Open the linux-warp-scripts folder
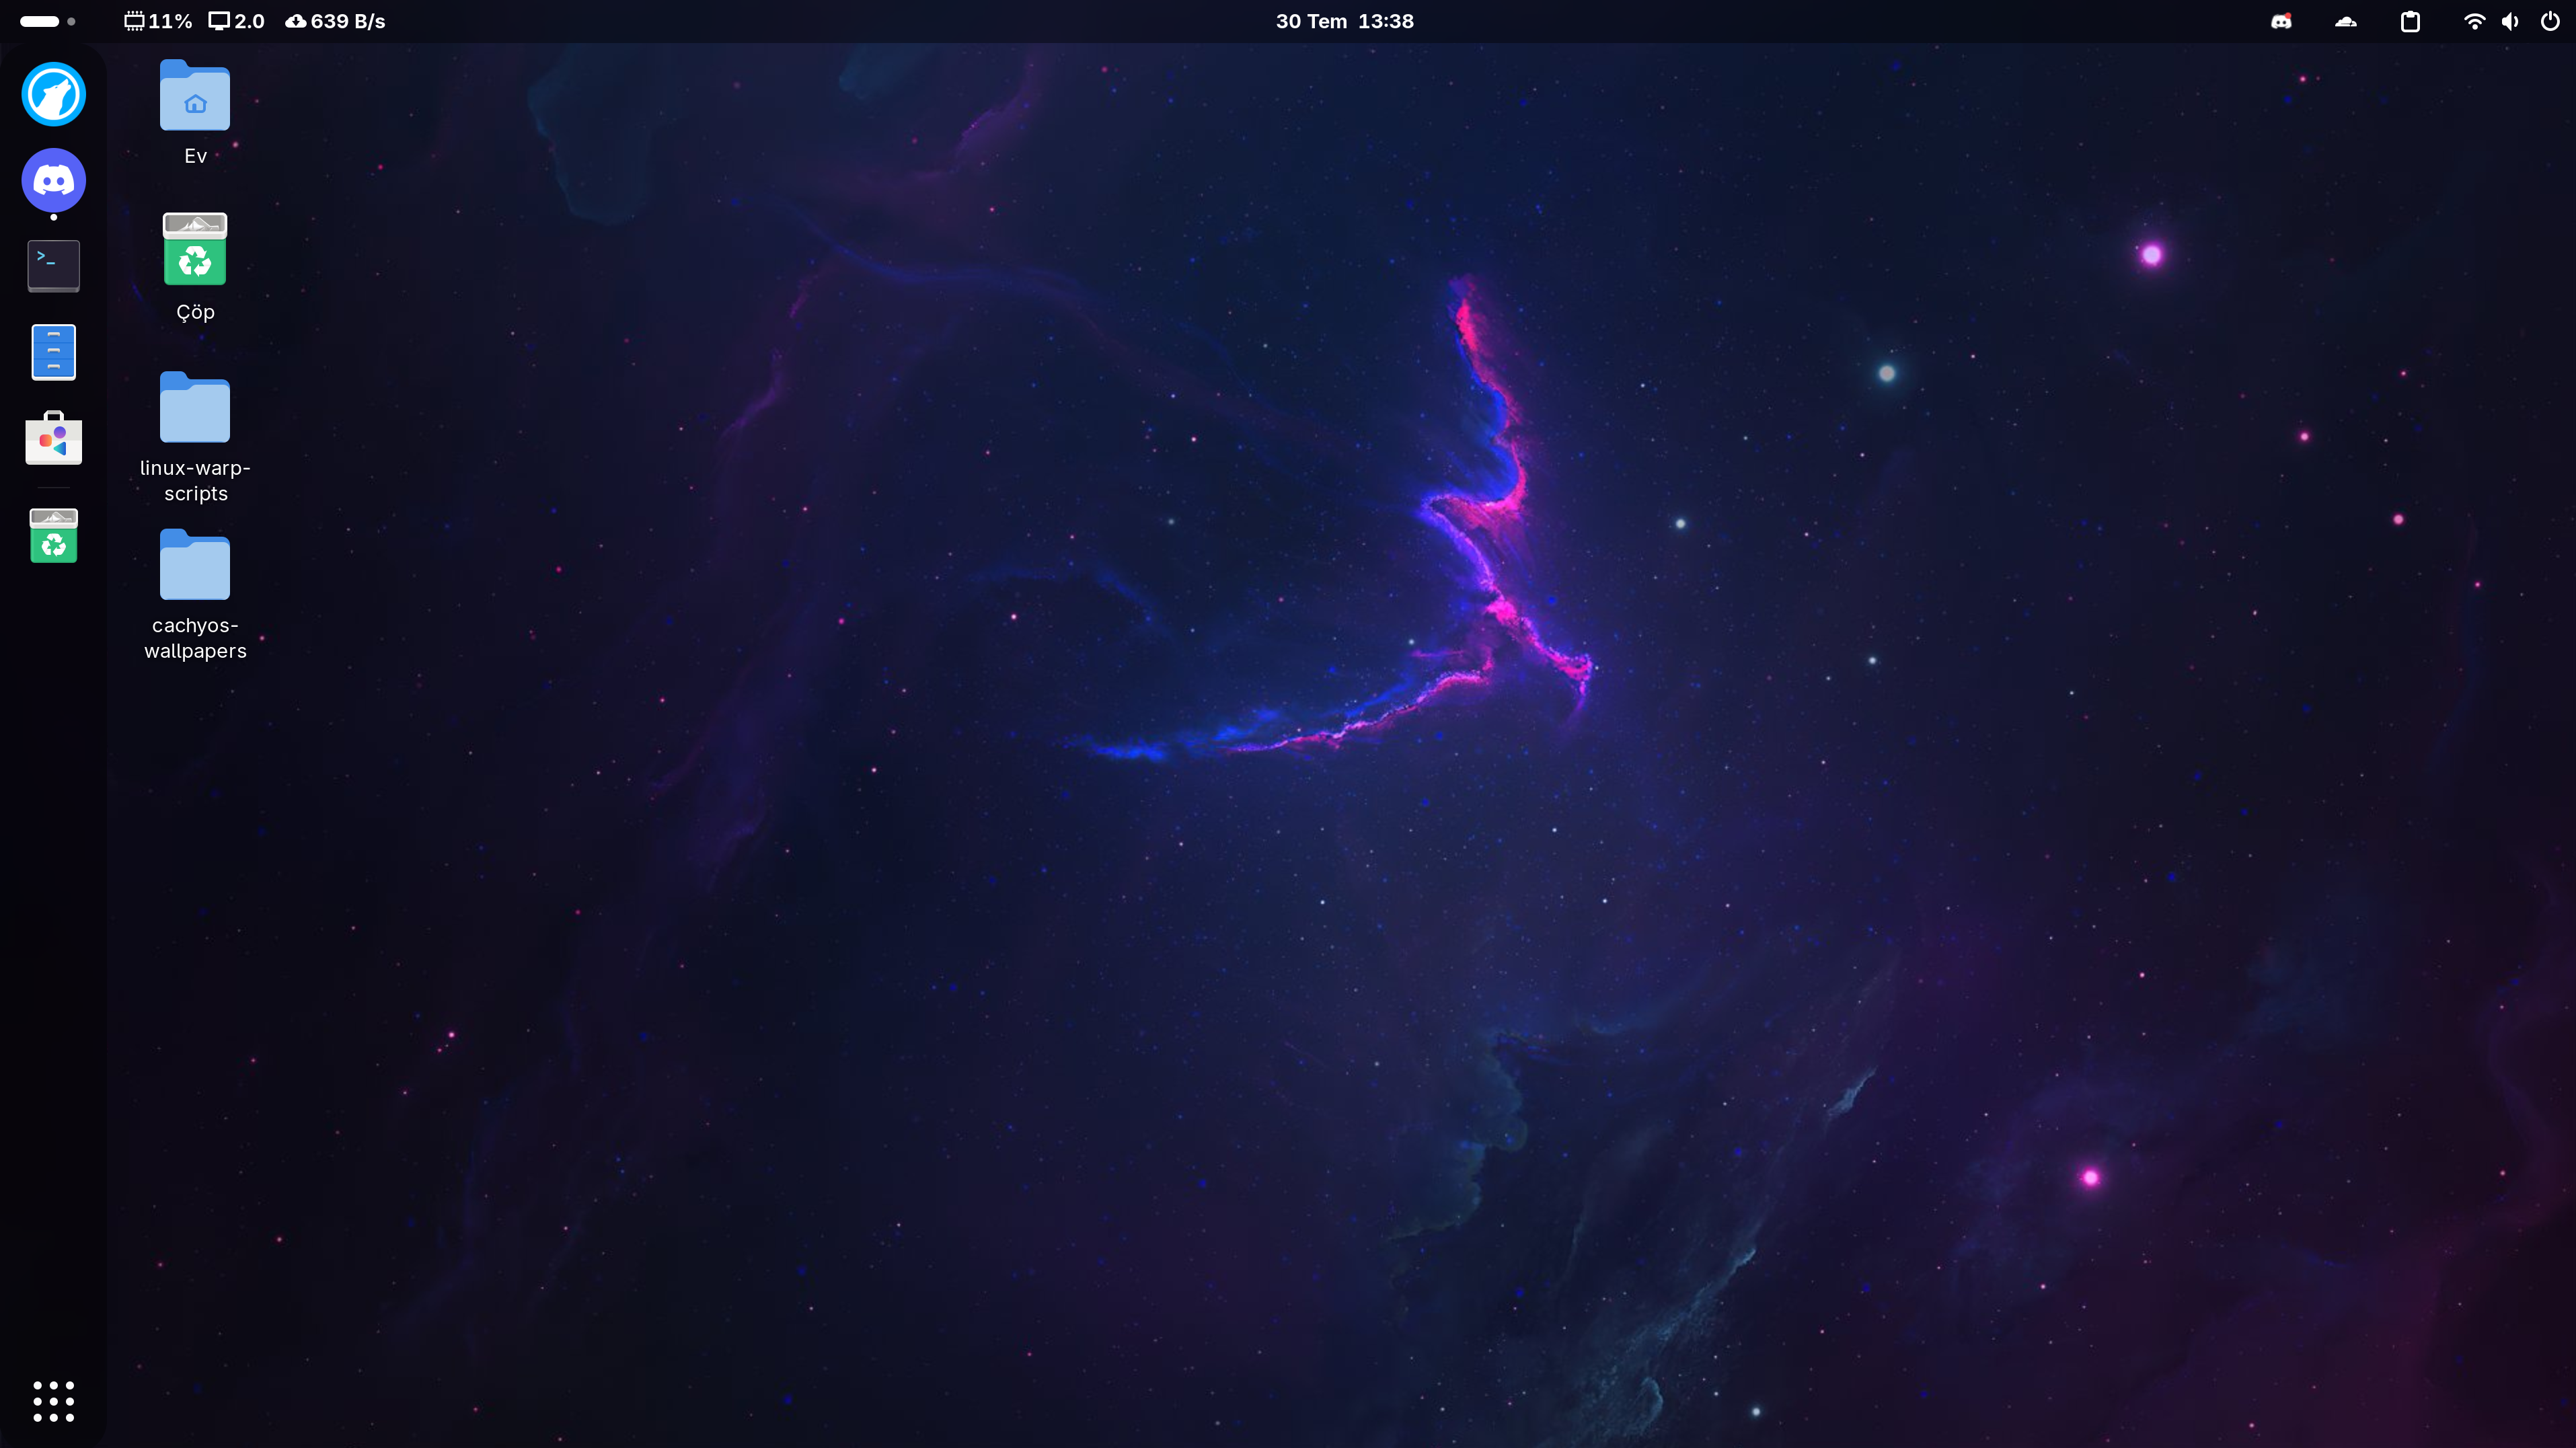2576x1448 pixels. click(x=195, y=438)
